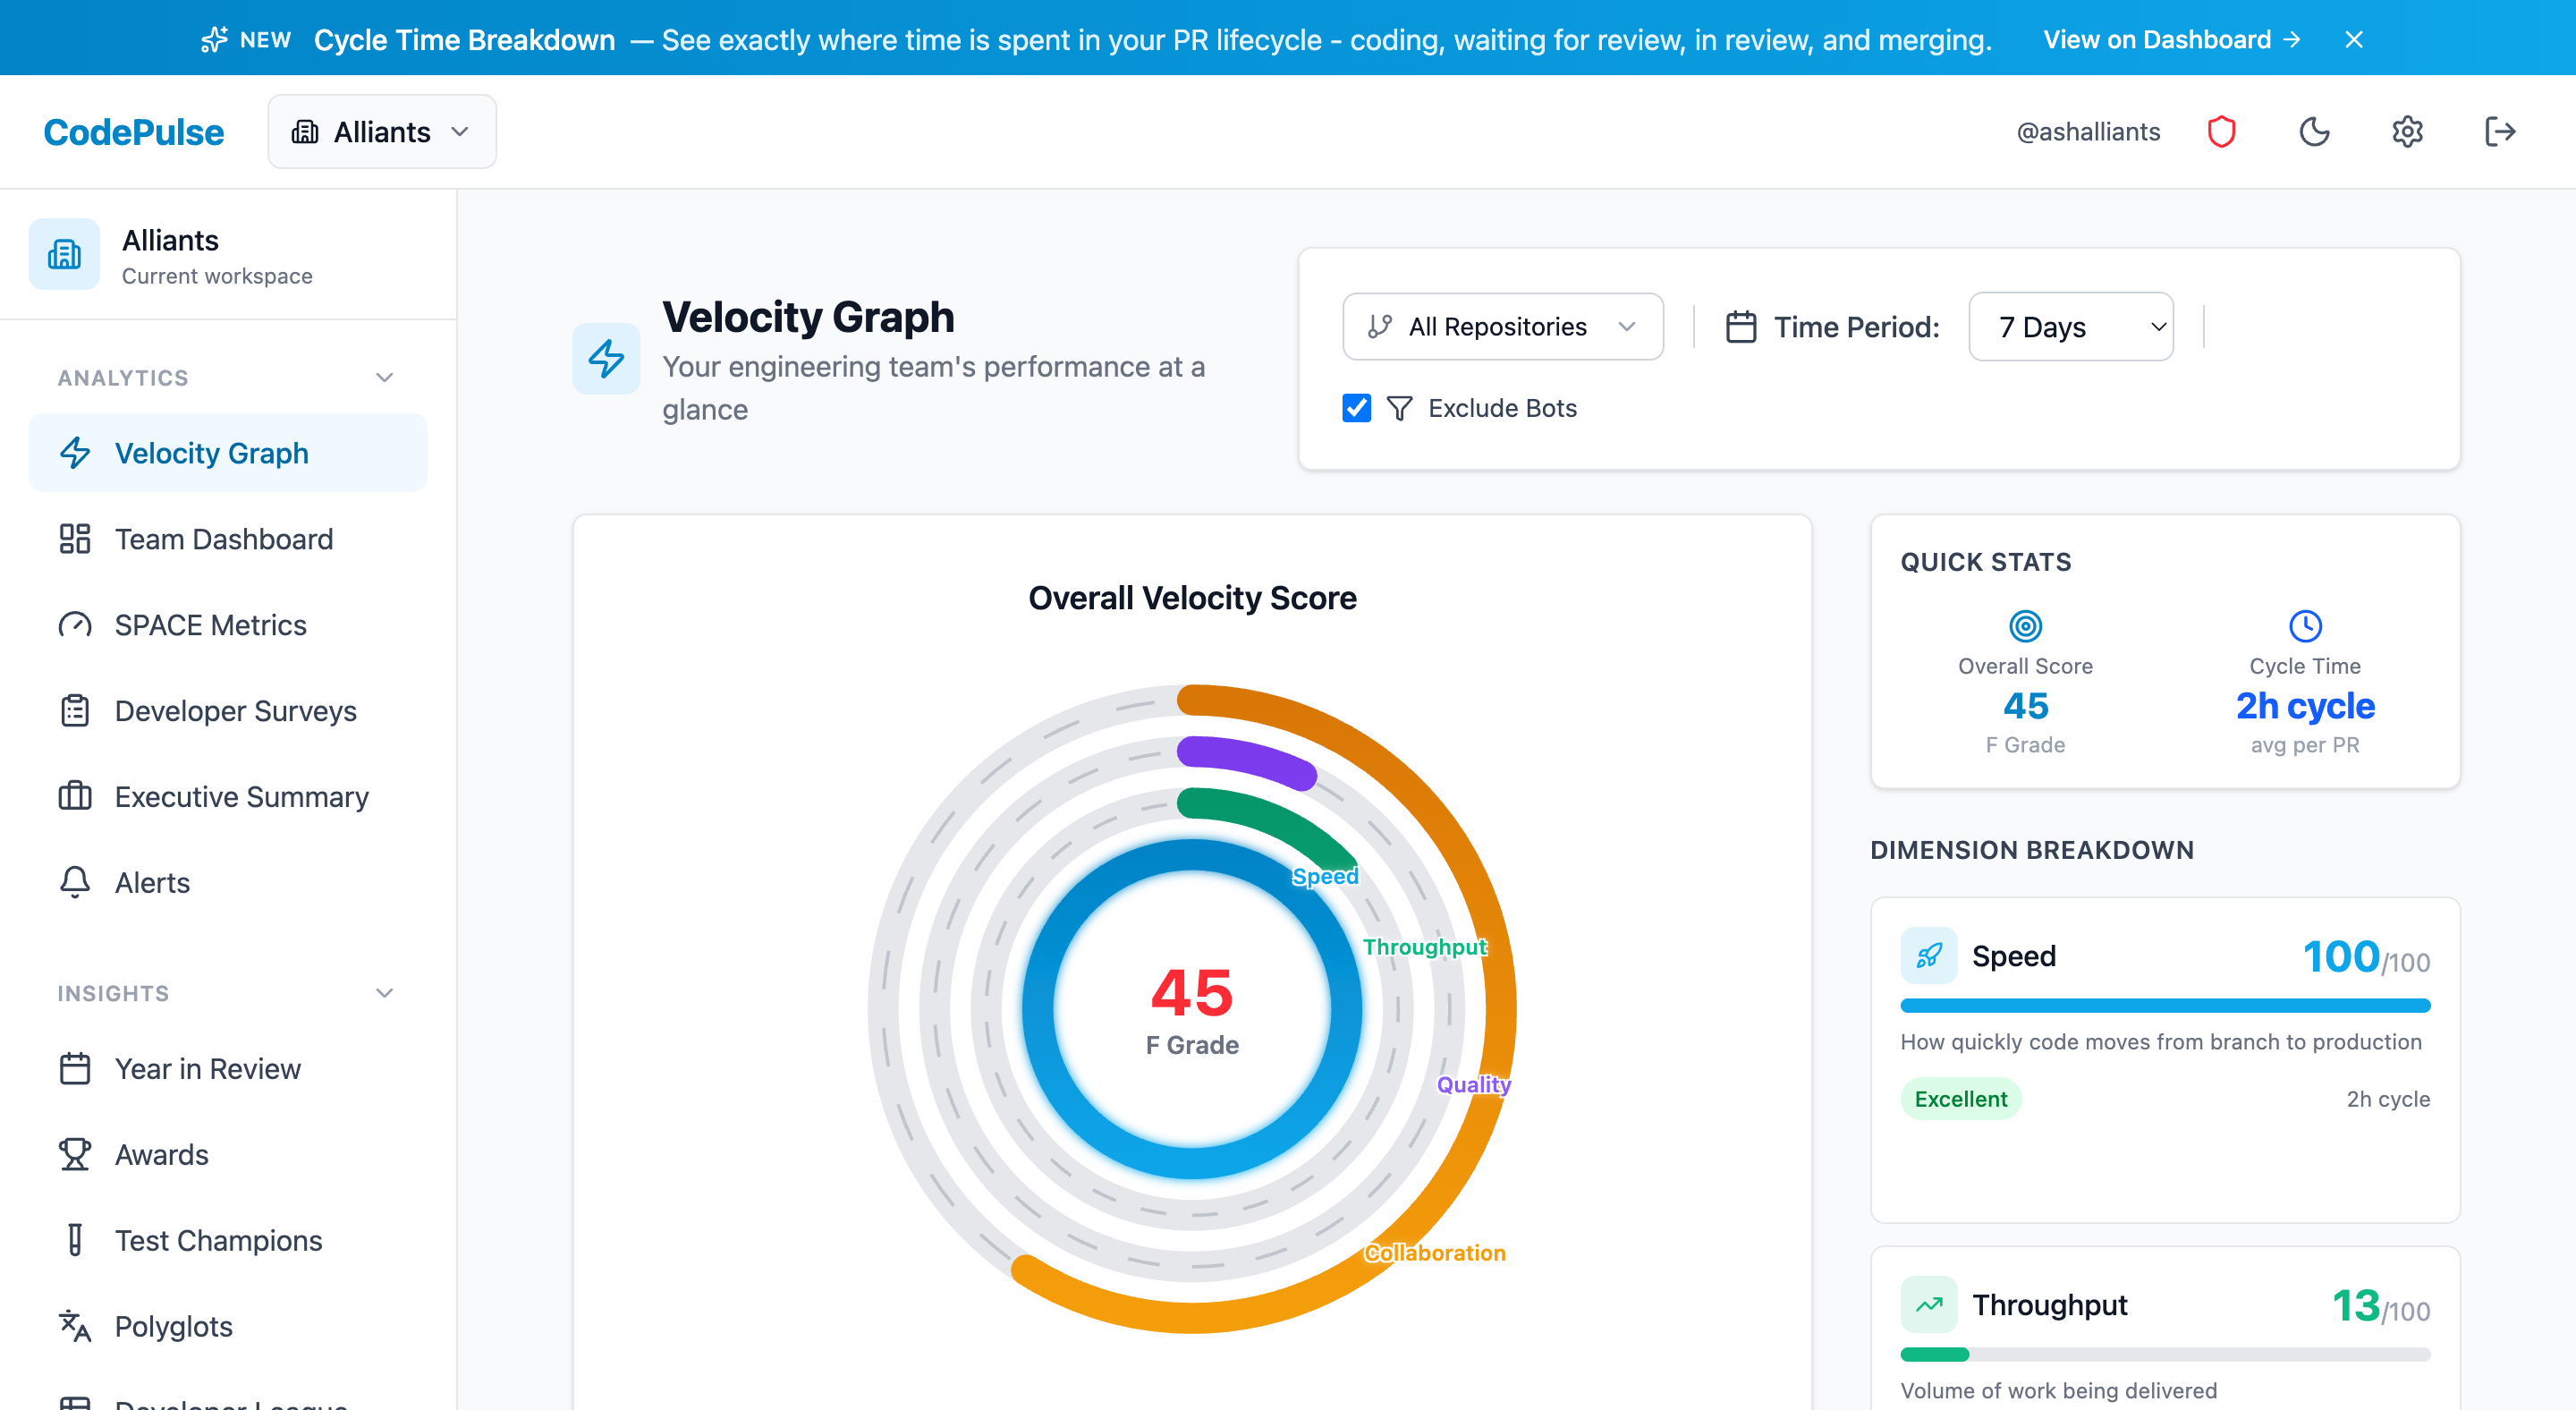Viewport: 2576px width, 1410px height.
Task: Open the All Repositories dropdown
Action: [x=1502, y=326]
